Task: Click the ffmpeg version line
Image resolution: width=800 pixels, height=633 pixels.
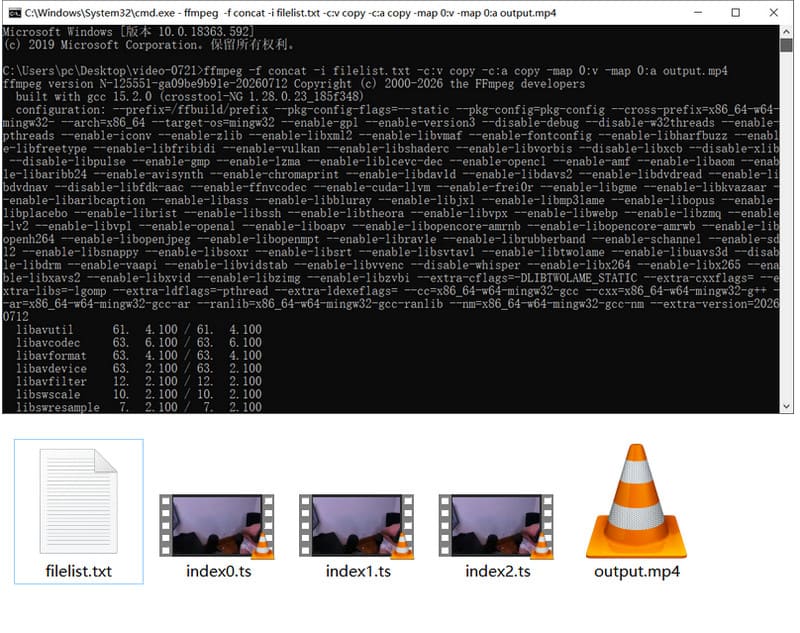Action: pos(294,84)
